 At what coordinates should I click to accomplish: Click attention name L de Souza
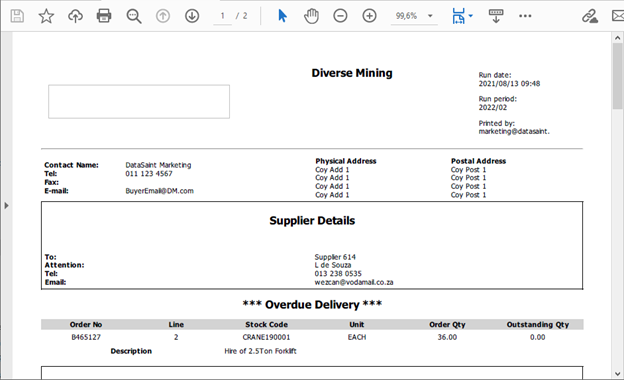(333, 265)
